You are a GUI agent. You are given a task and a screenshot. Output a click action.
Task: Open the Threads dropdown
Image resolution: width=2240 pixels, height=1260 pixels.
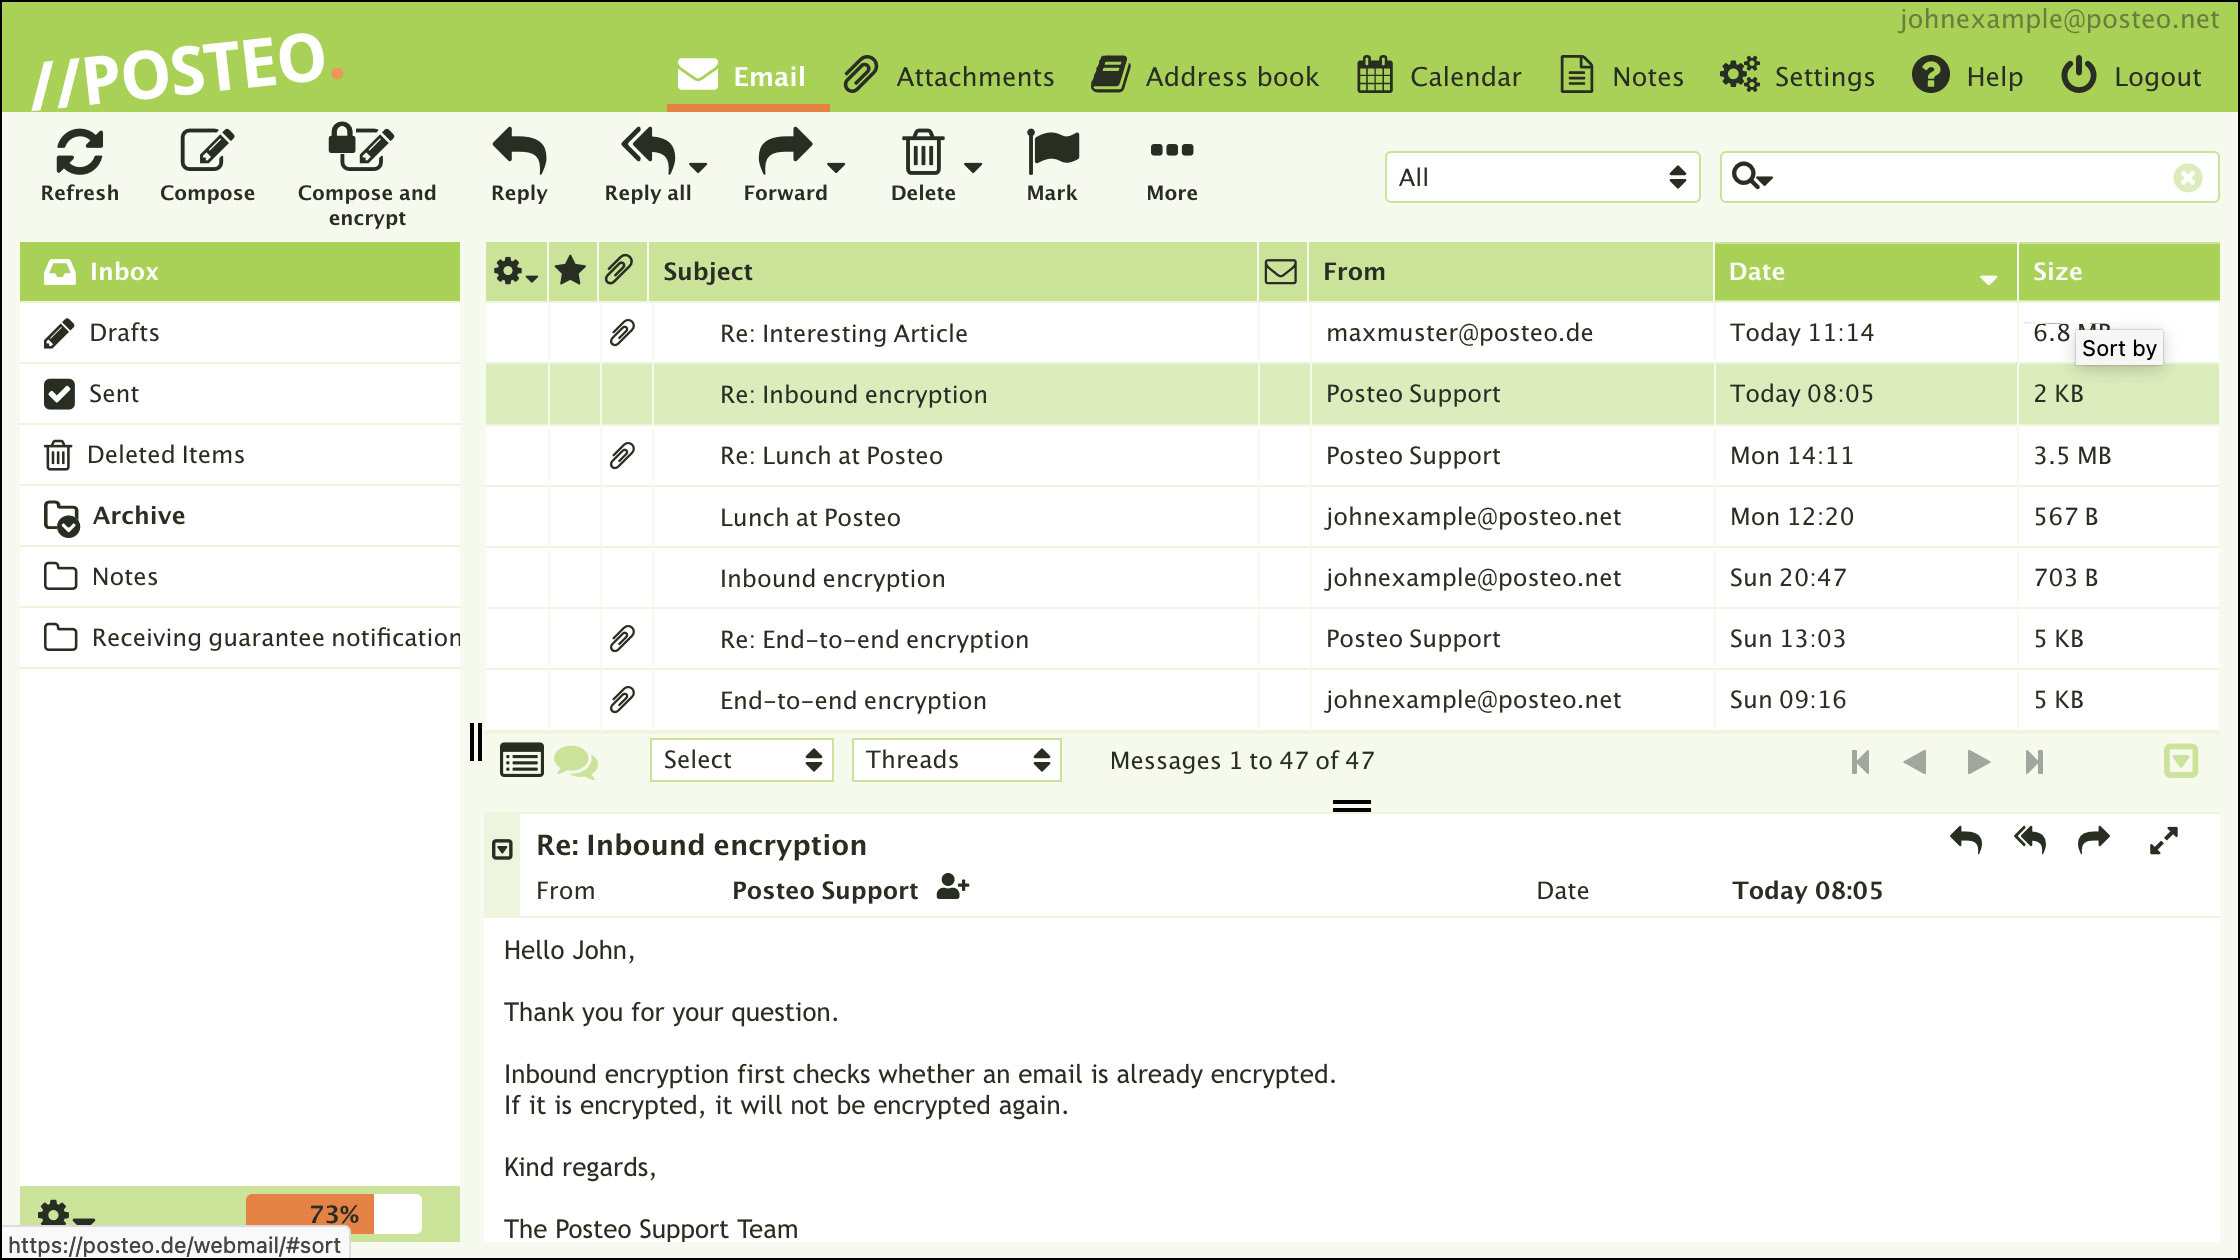(956, 760)
